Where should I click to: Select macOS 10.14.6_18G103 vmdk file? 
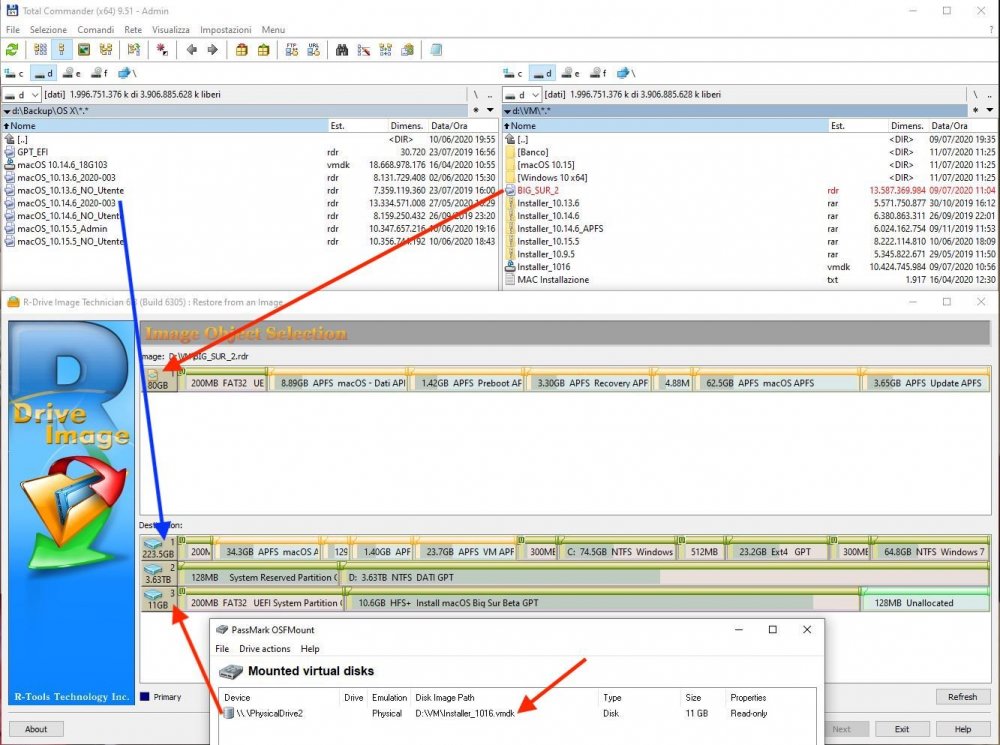[x=249, y=165]
